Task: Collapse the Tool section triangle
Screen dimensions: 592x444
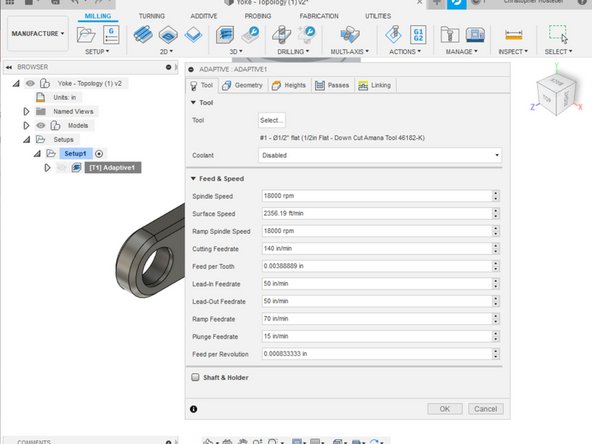Action: (x=193, y=102)
